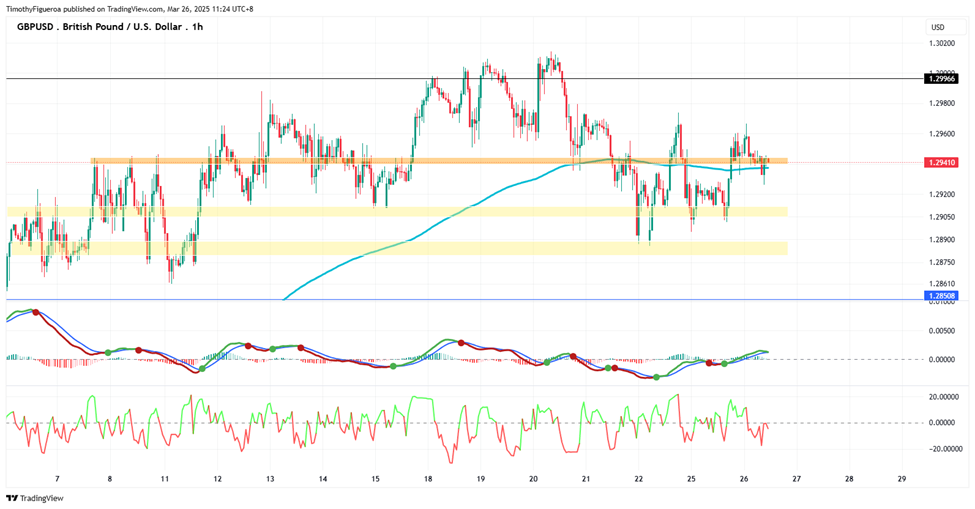
Task: Click the green MACD dot below date 22
Action: (657, 377)
